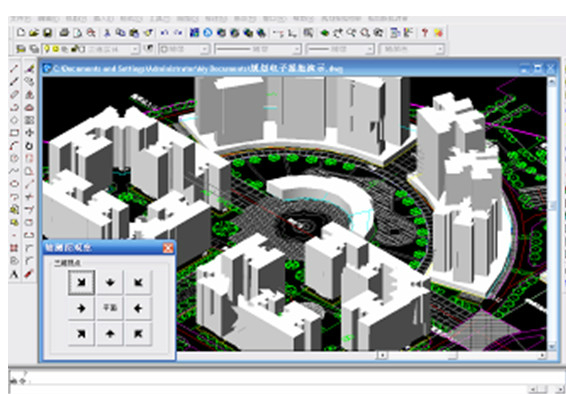
Task: Click the upper-left diagonal arrow viewpoint button
Action: pos(81,282)
